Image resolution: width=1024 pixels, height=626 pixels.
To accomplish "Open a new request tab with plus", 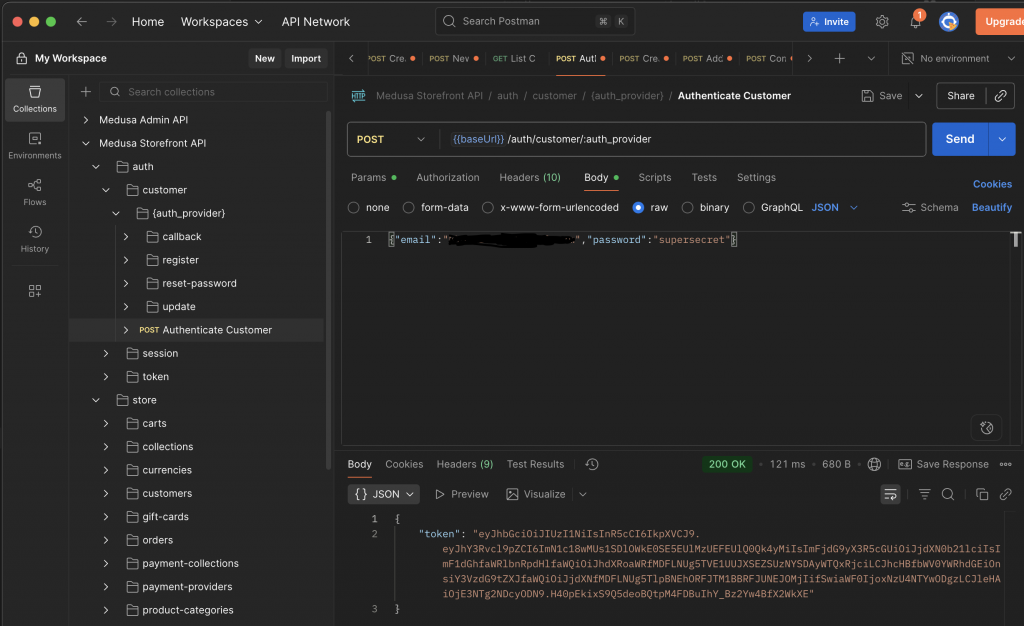I will coord(839,59).
